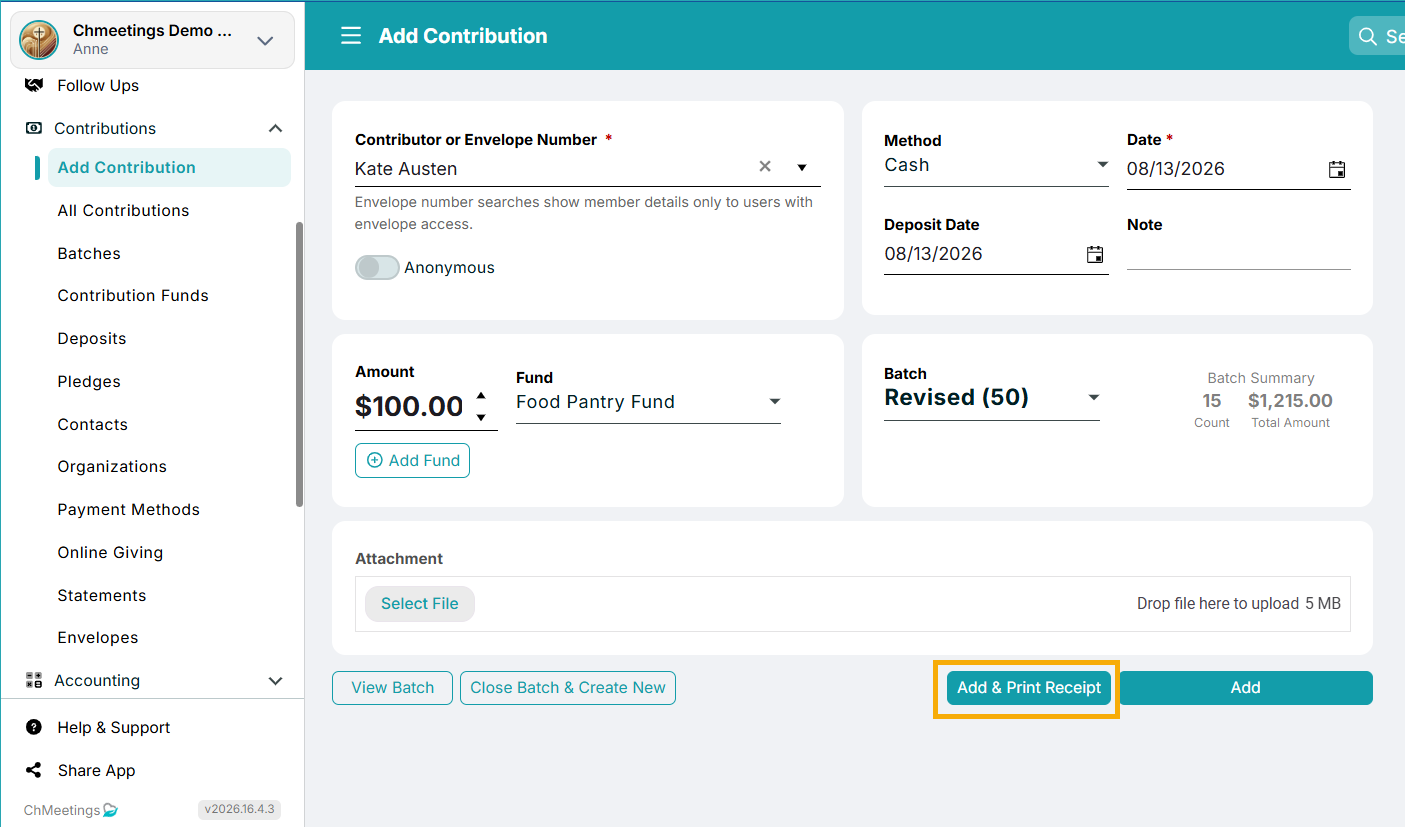Collapse the Contributions sidebar section

[x=276, y=128]
